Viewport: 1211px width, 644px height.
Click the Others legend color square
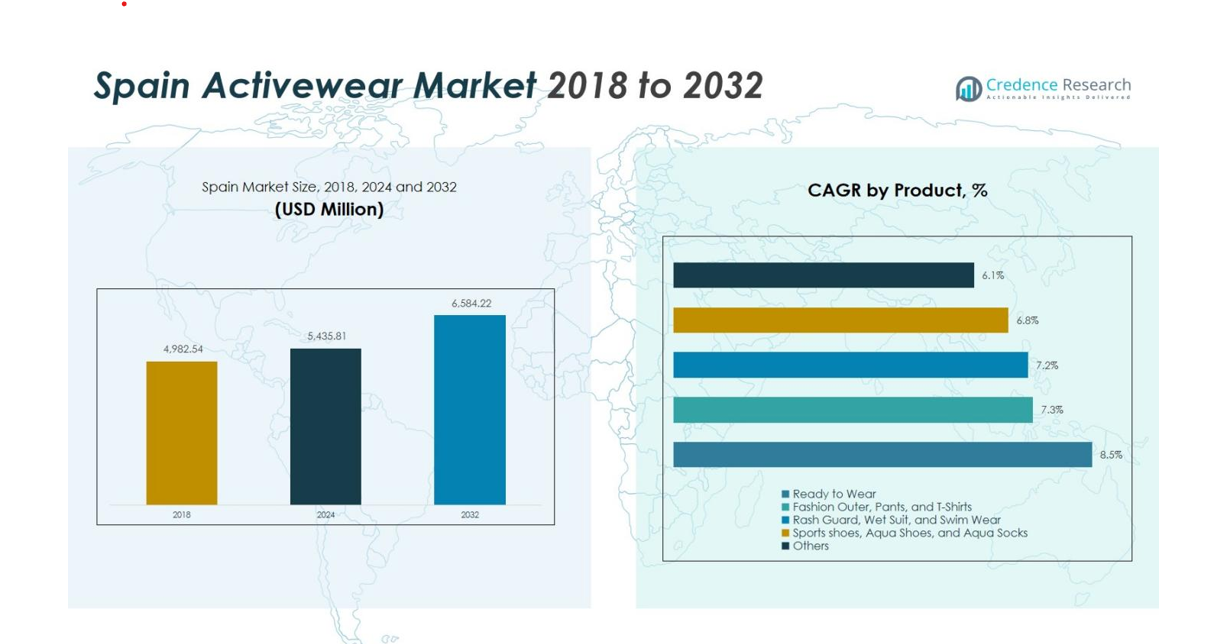[786, 546]
